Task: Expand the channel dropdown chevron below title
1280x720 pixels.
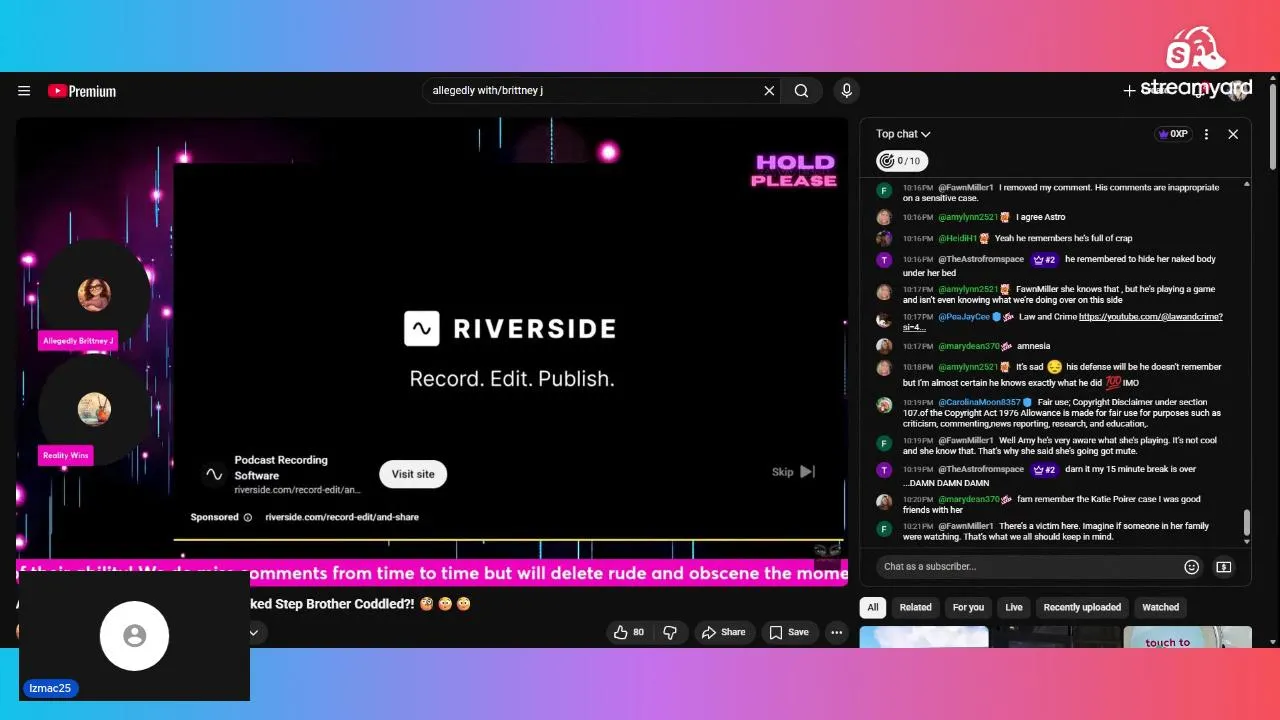Action: coord(254,632)
